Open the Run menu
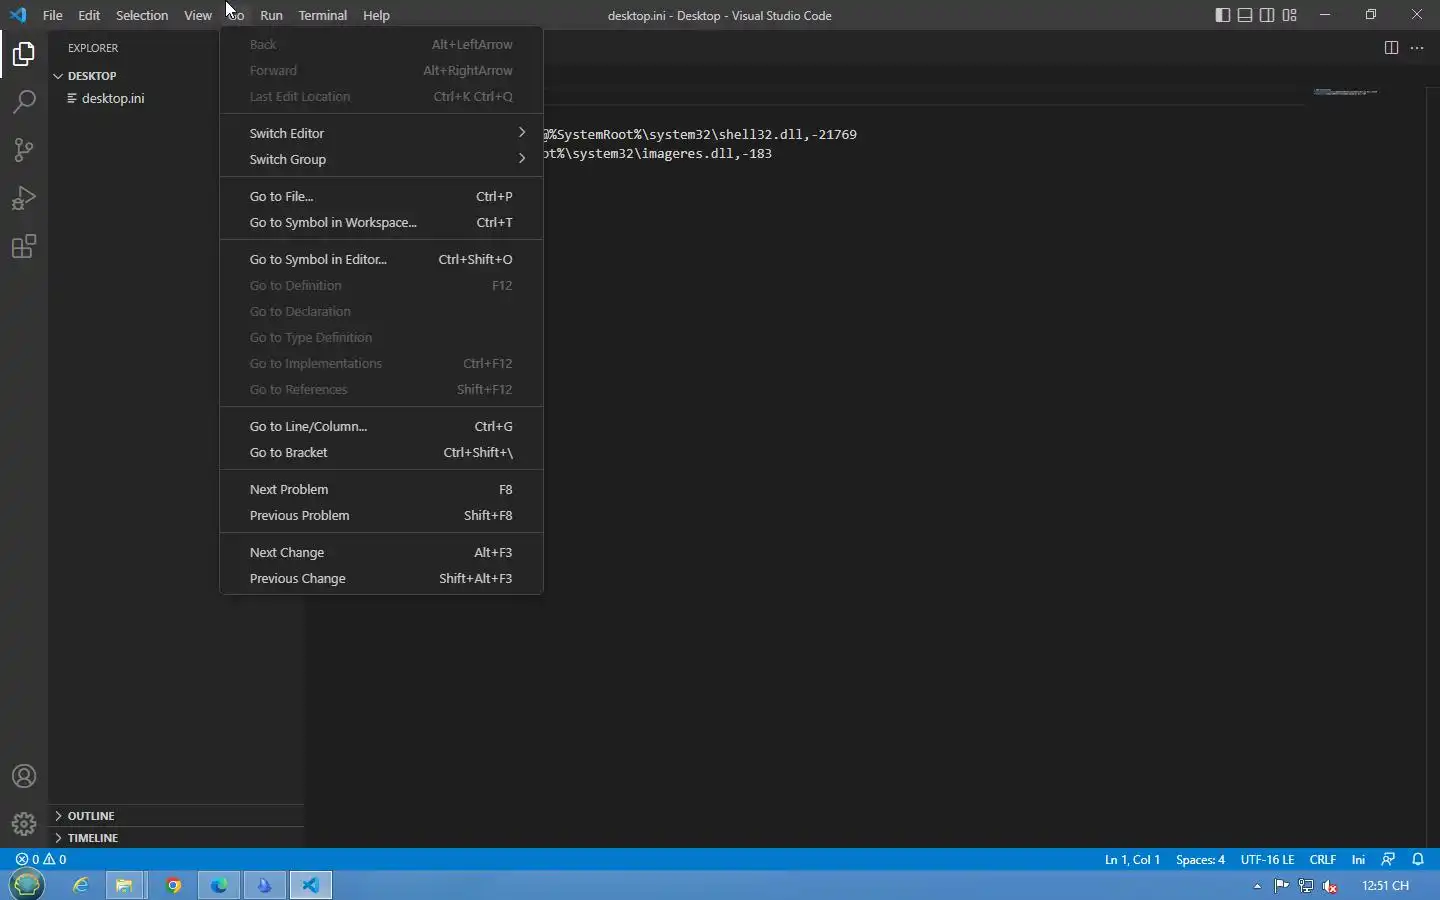The image size is (1440, 900). (271, 15)
